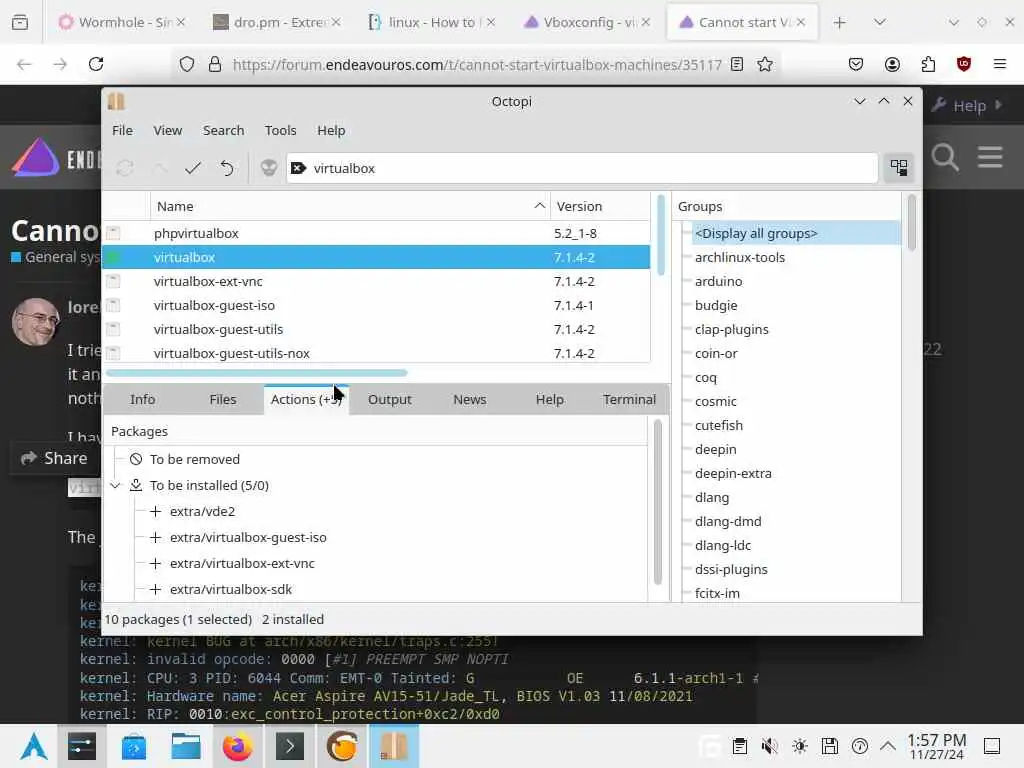Click the Share button on the forum post
Screen dimensions: 1024x768
(55, 458)
